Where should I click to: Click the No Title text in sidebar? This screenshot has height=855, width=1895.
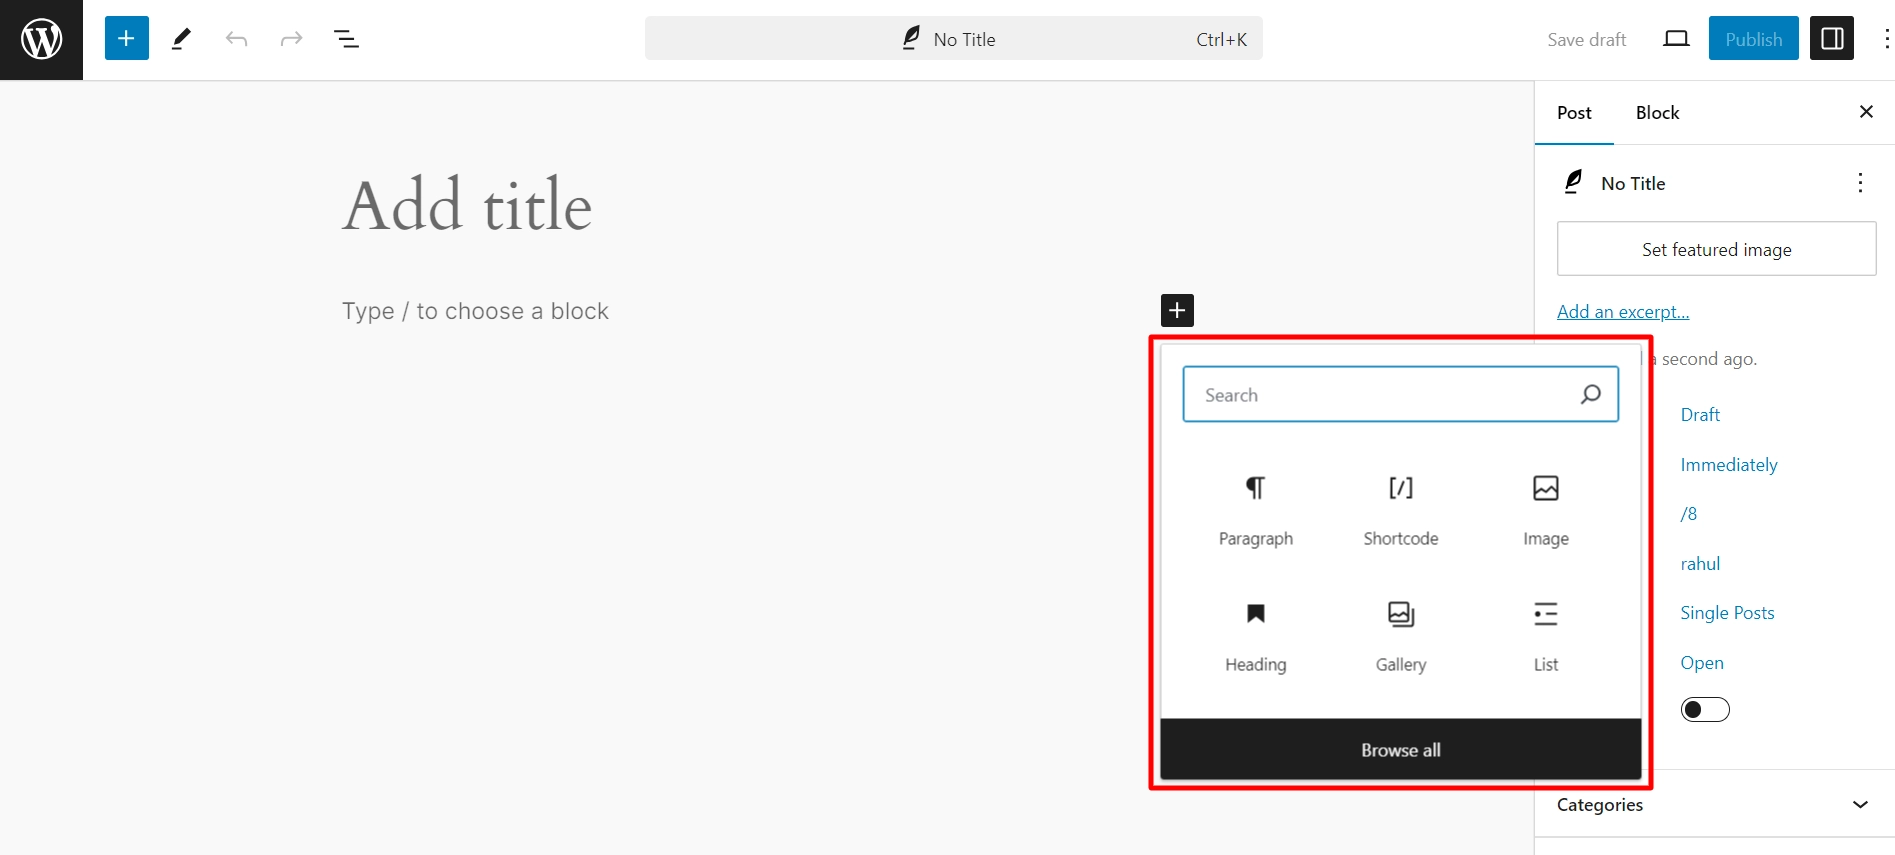pyautogui.click(x=1633, y=183)
